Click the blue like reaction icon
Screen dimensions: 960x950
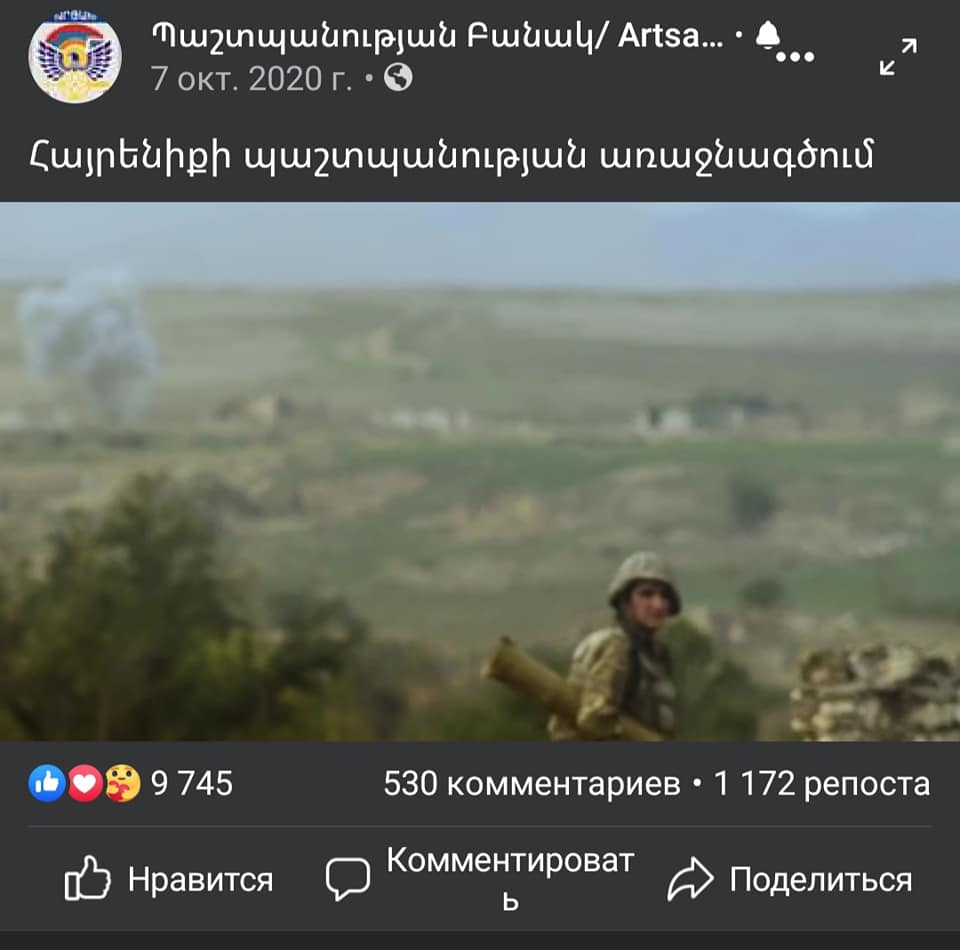(x=47, y=783)
